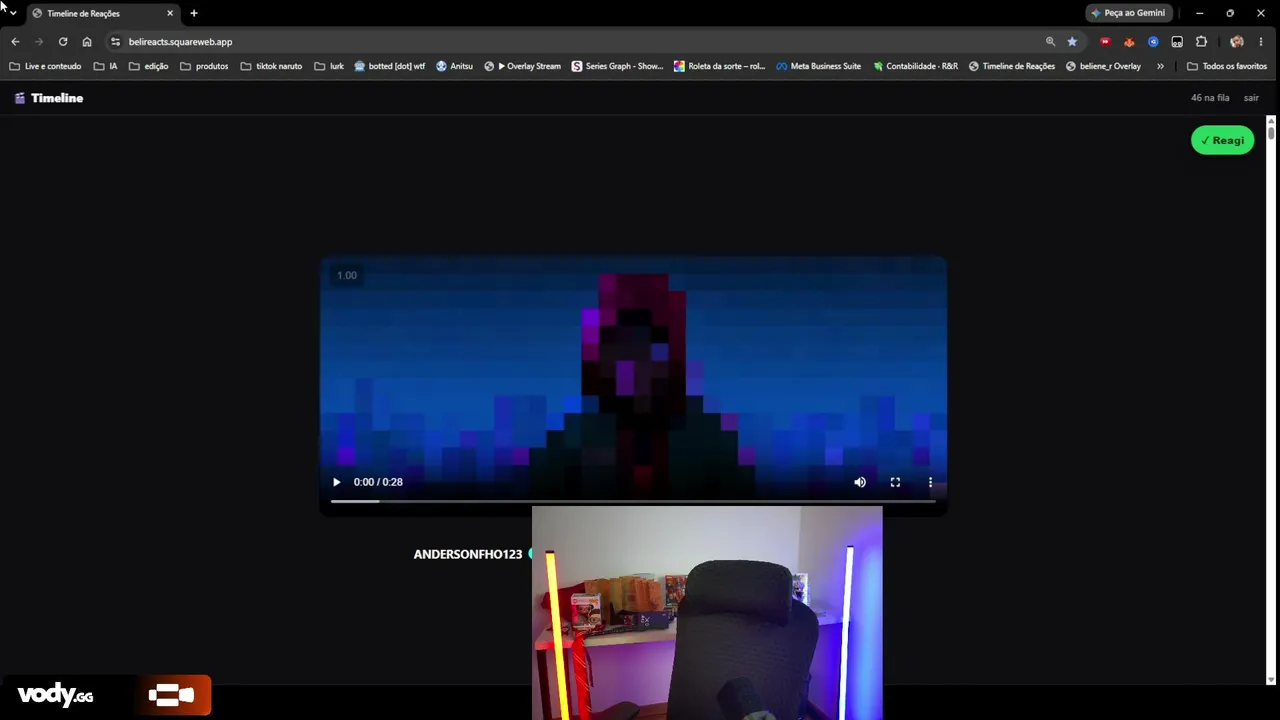Viewport: 1280px width, 720px height.
Task: Open the tab search dropdown arrow
Action: point(12,13)
